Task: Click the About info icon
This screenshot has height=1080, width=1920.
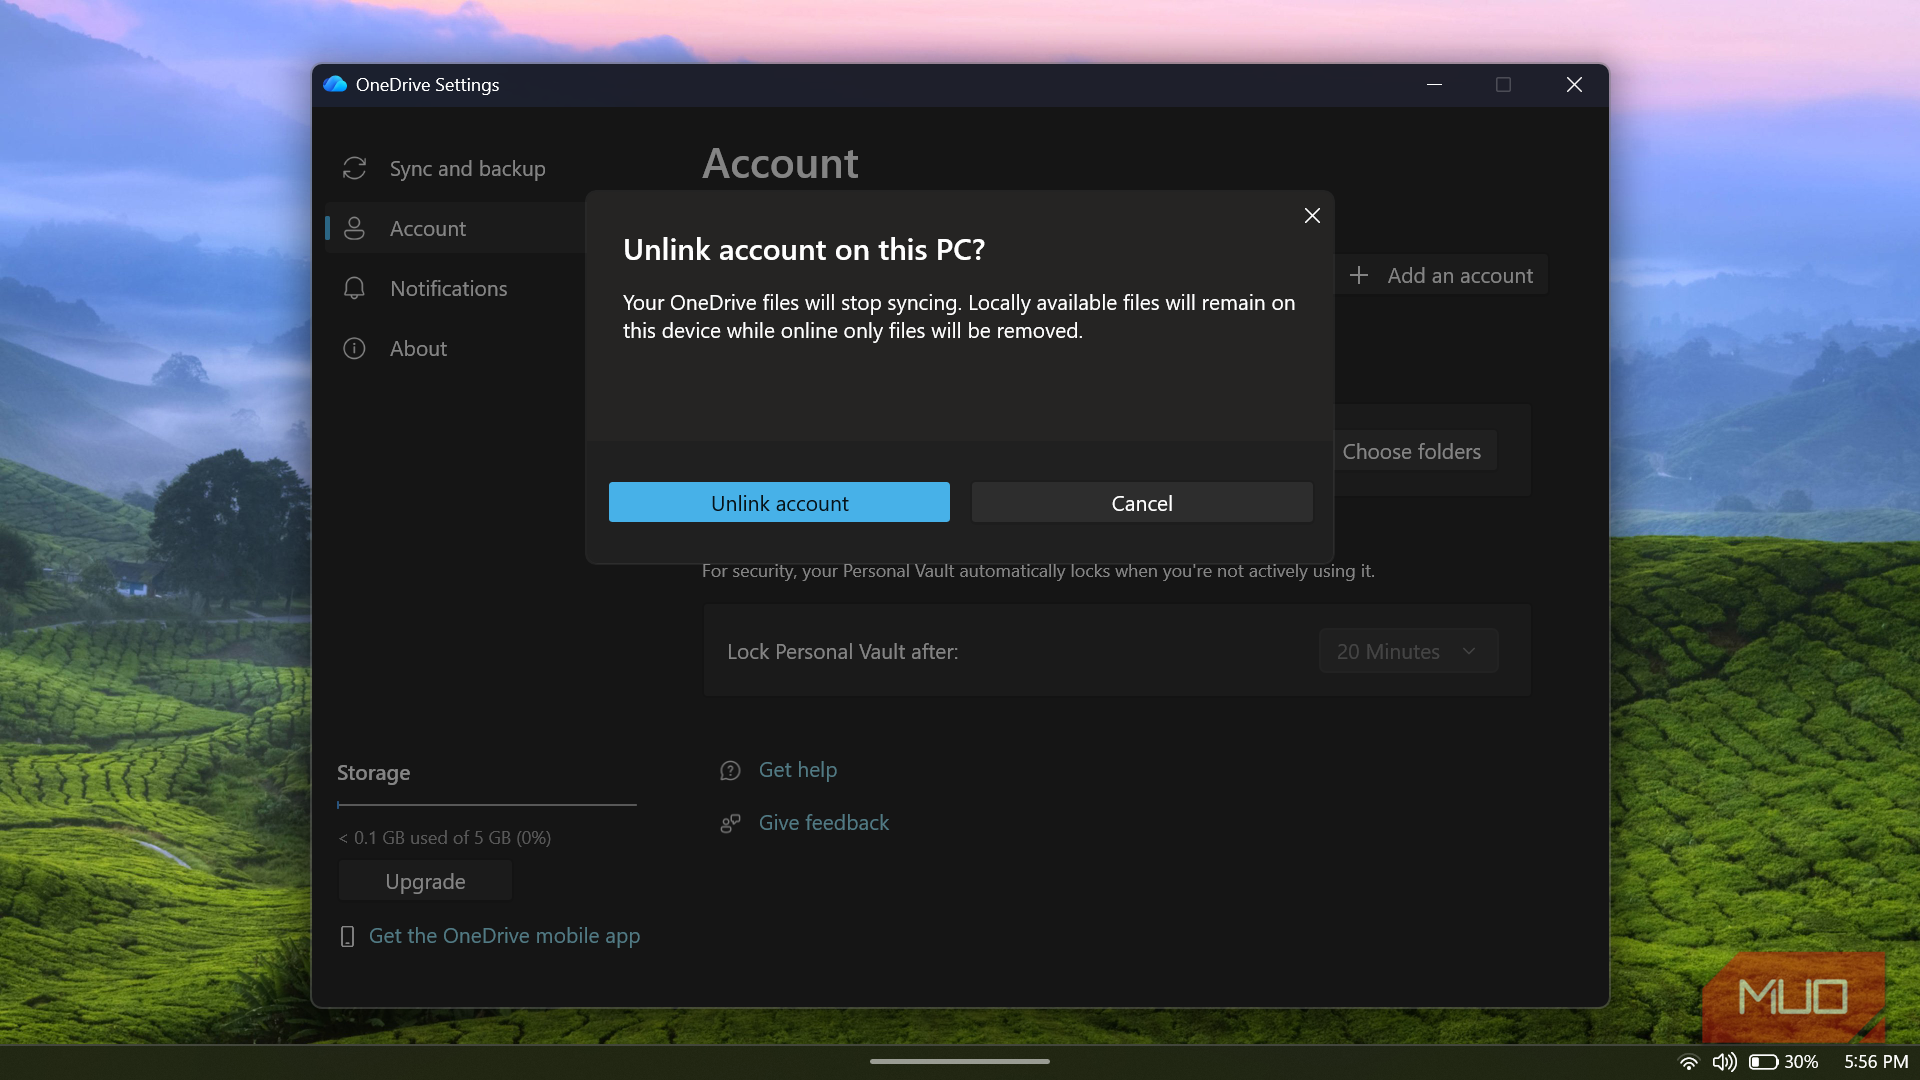Action: pyautogui.click(x=354, y=348)
